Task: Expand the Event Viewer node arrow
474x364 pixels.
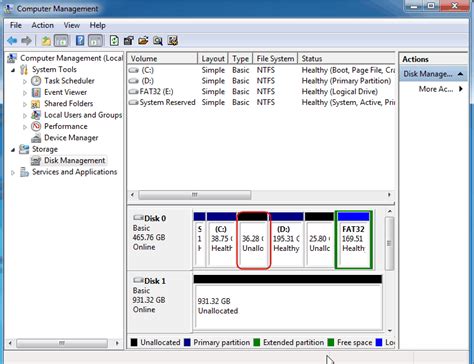Action: 25,93
